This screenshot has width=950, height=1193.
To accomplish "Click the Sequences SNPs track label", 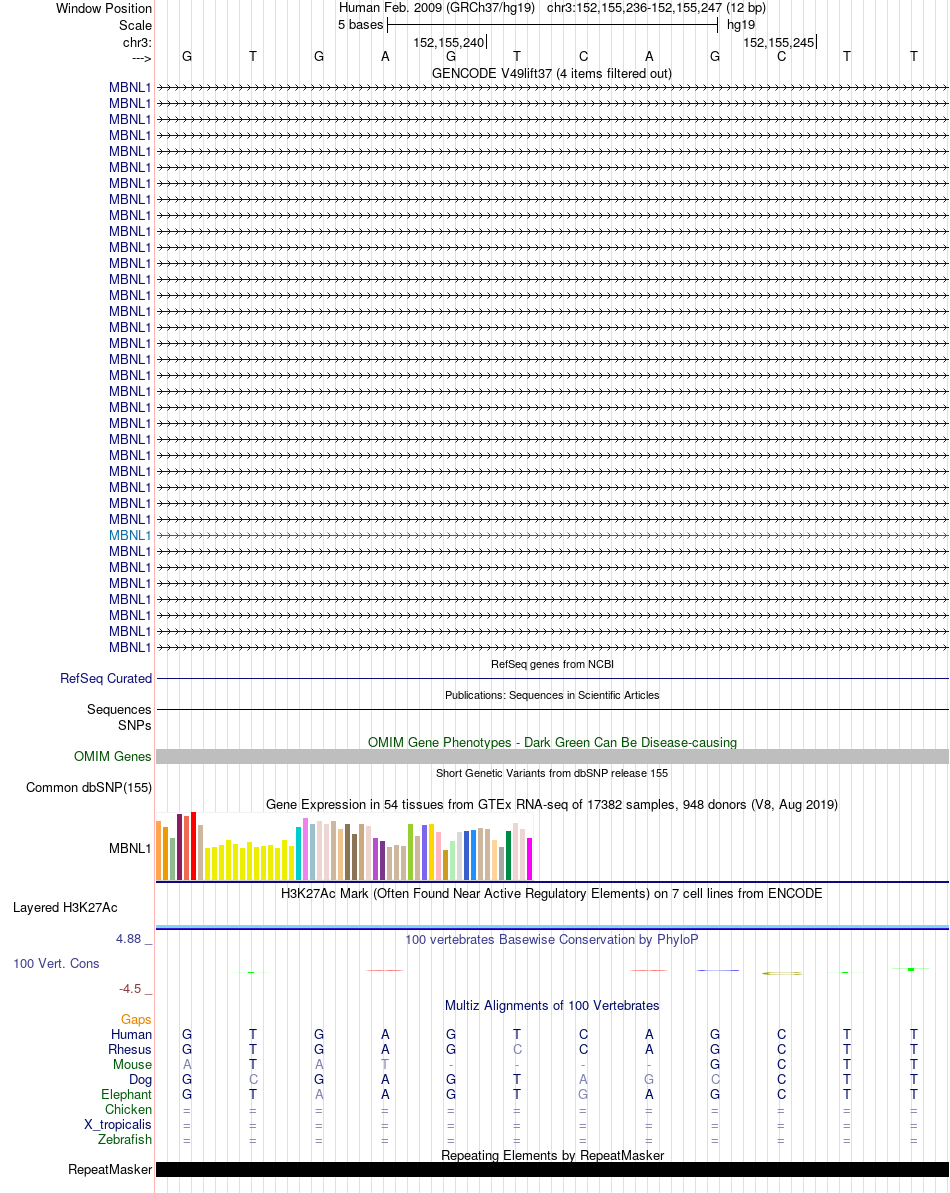I will (119, 717).
